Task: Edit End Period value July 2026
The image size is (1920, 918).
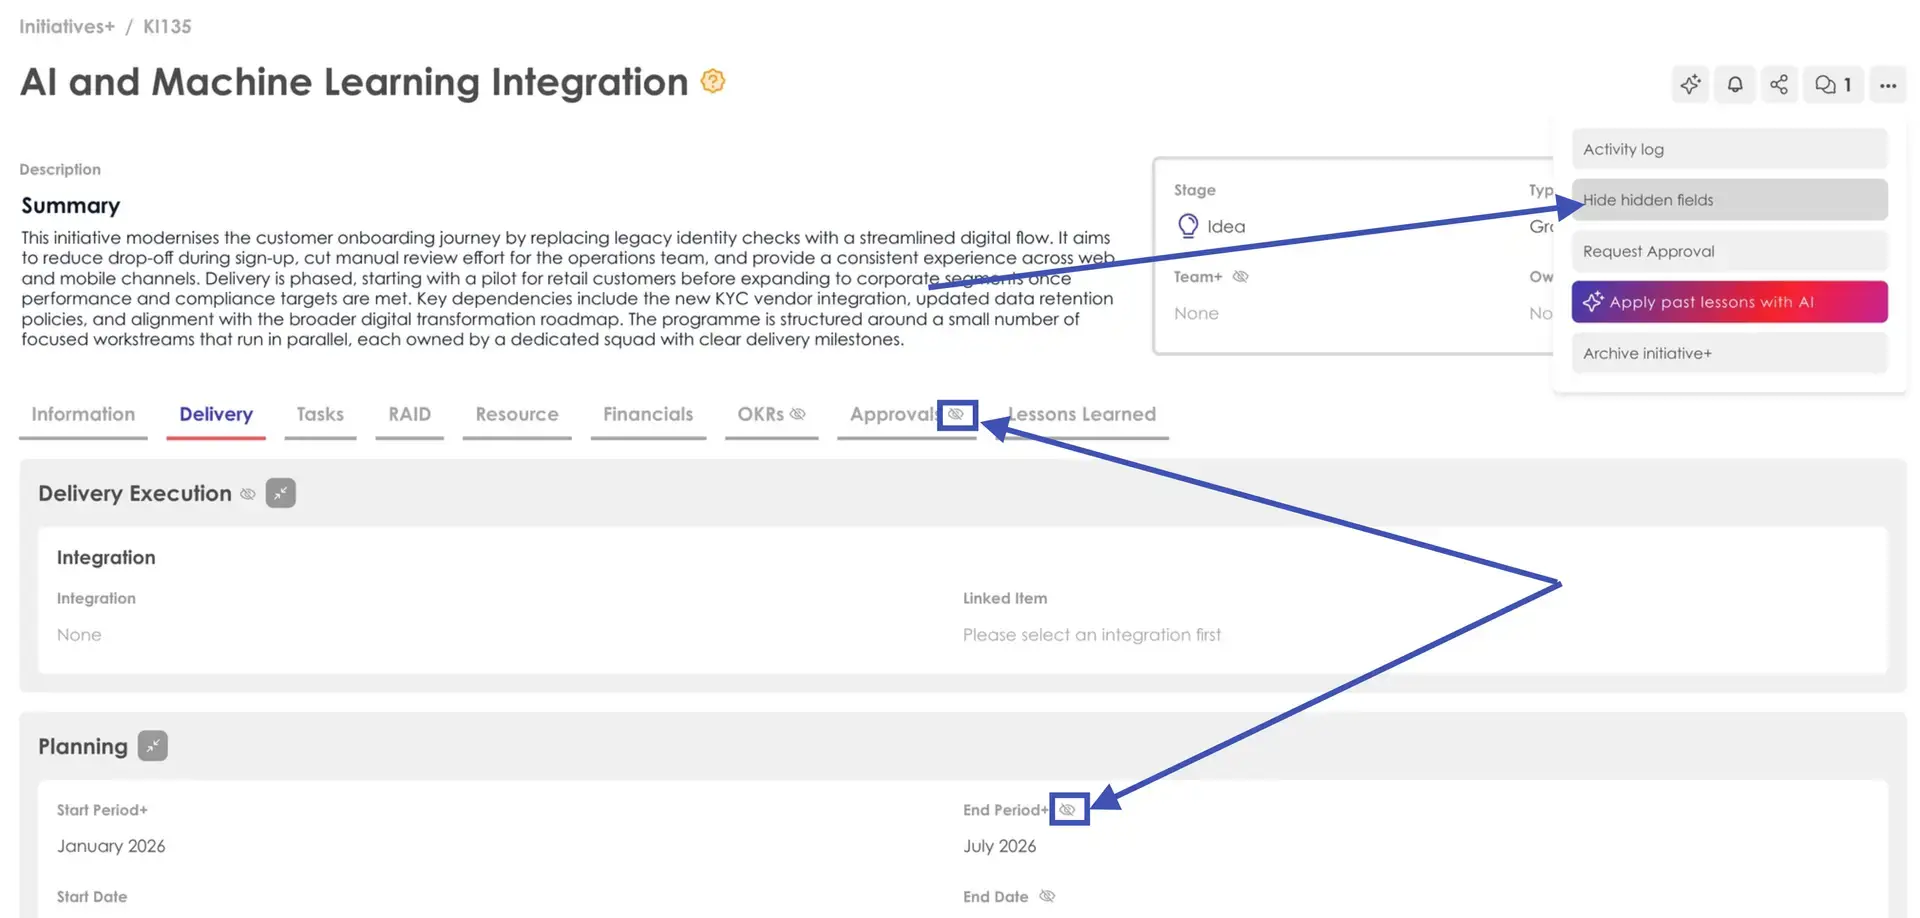Action: coord(999,846)
